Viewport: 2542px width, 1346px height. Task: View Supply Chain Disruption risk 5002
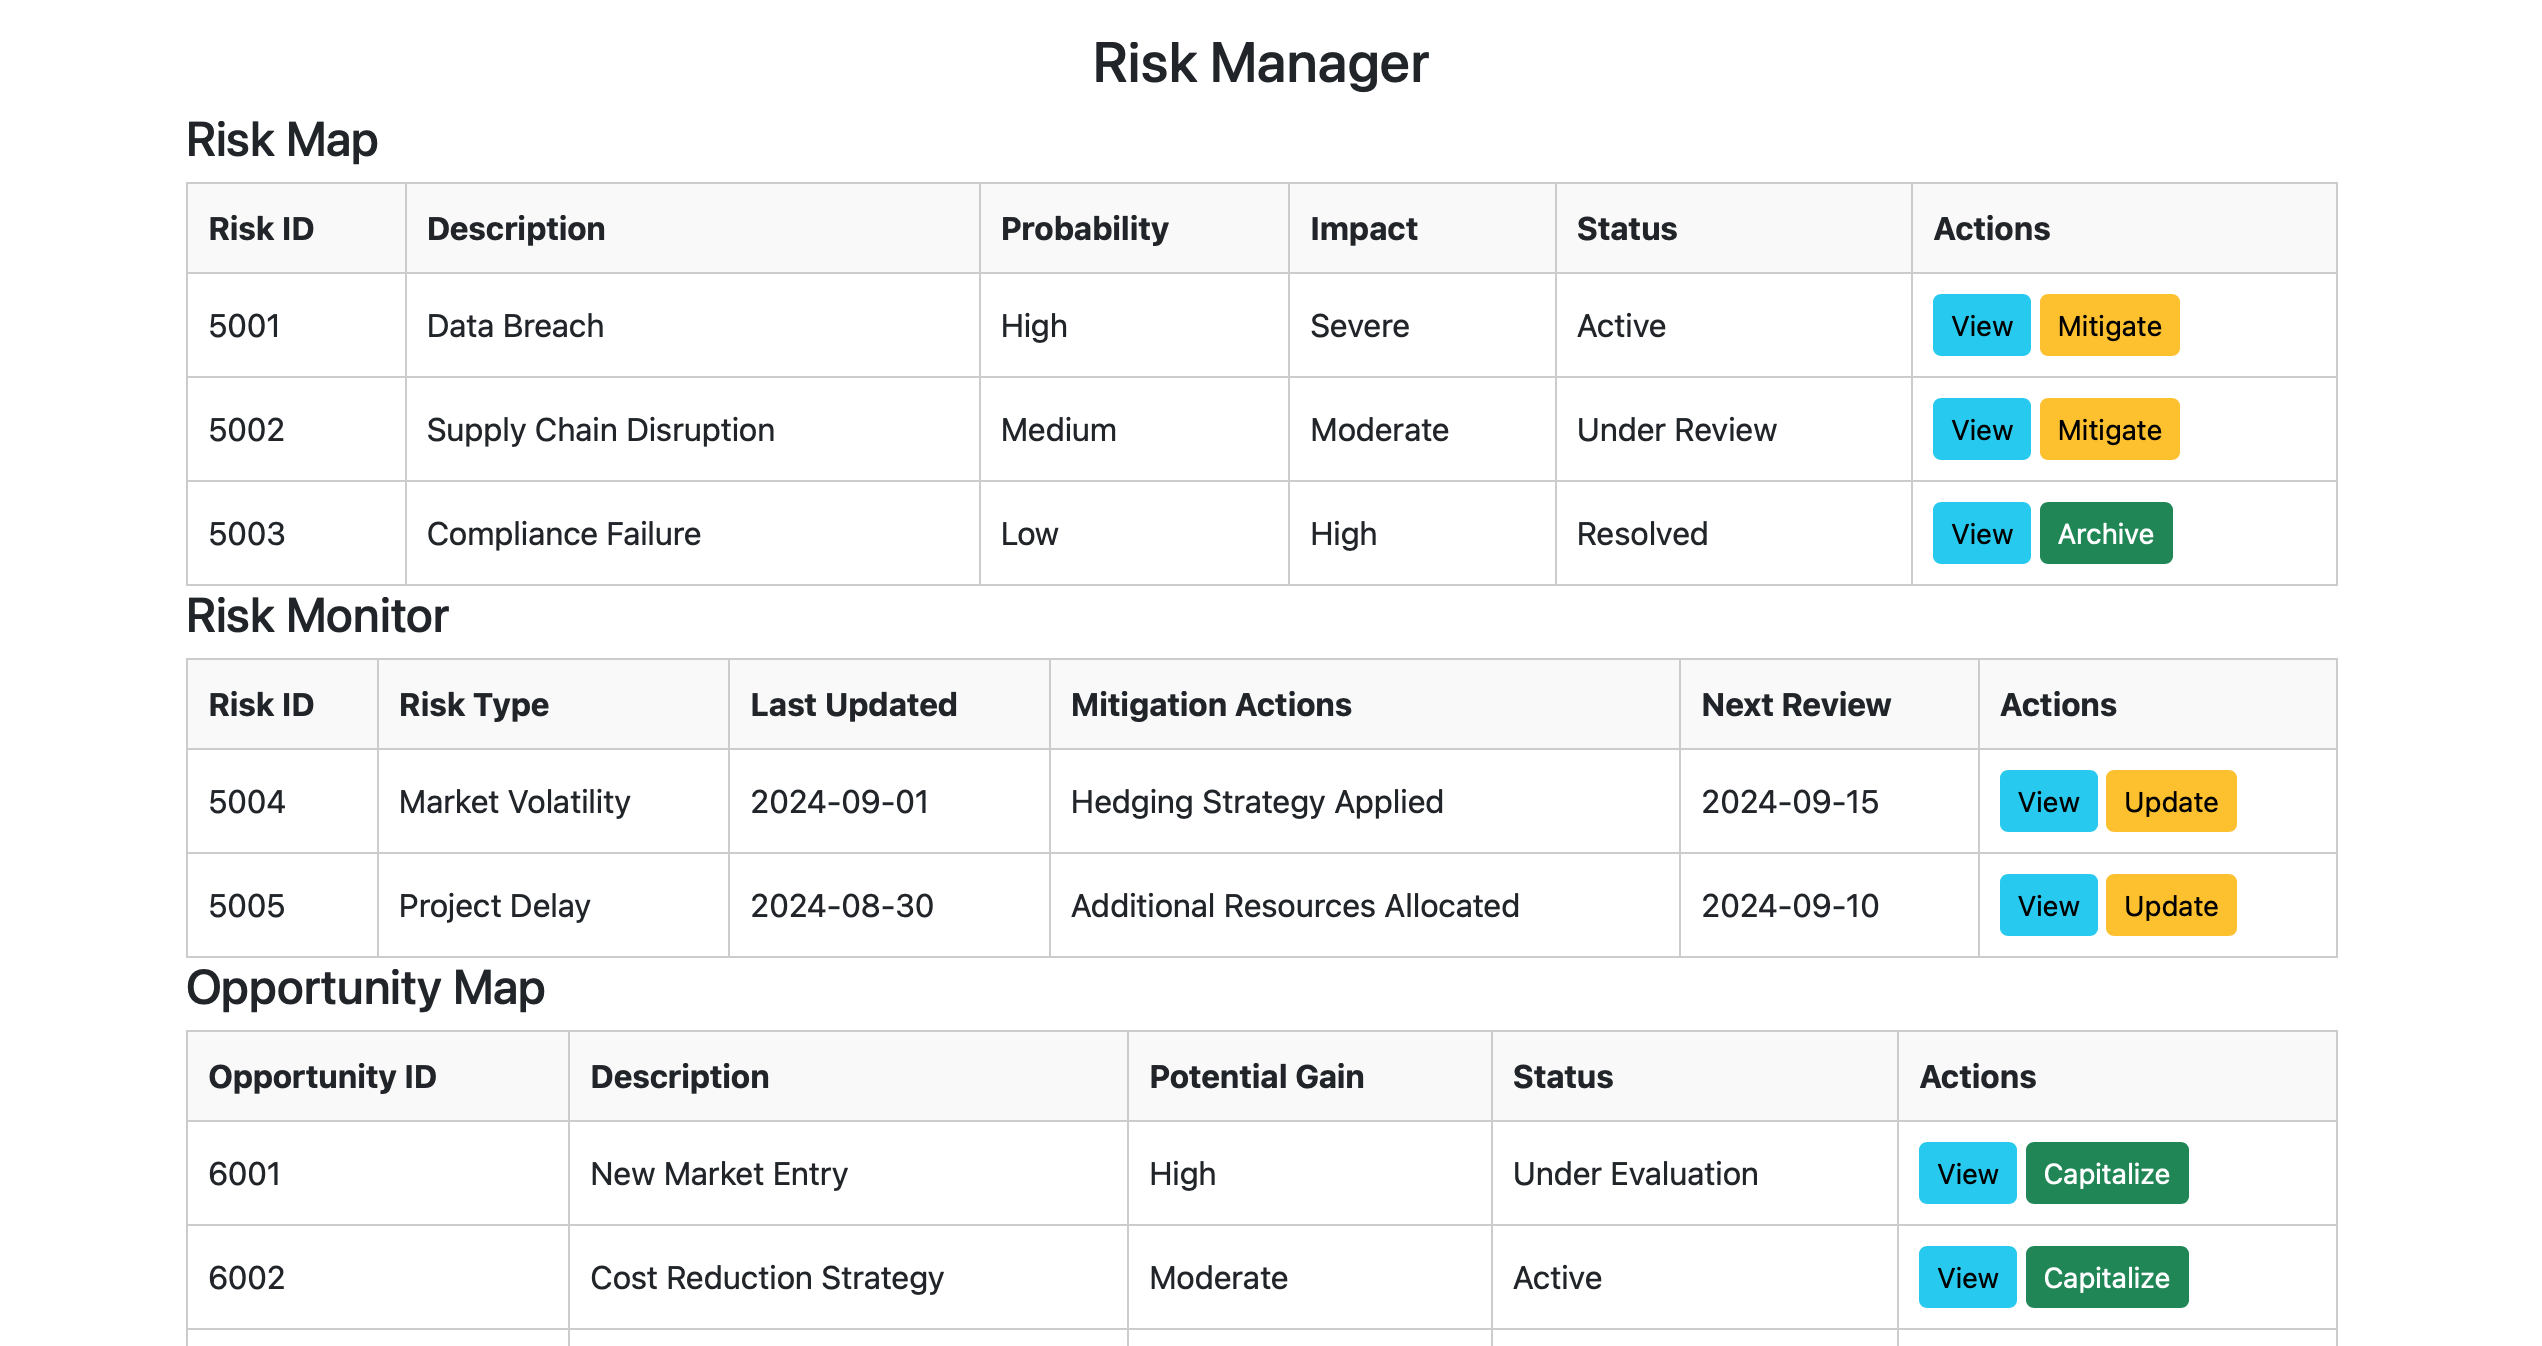coord(1980,430)
